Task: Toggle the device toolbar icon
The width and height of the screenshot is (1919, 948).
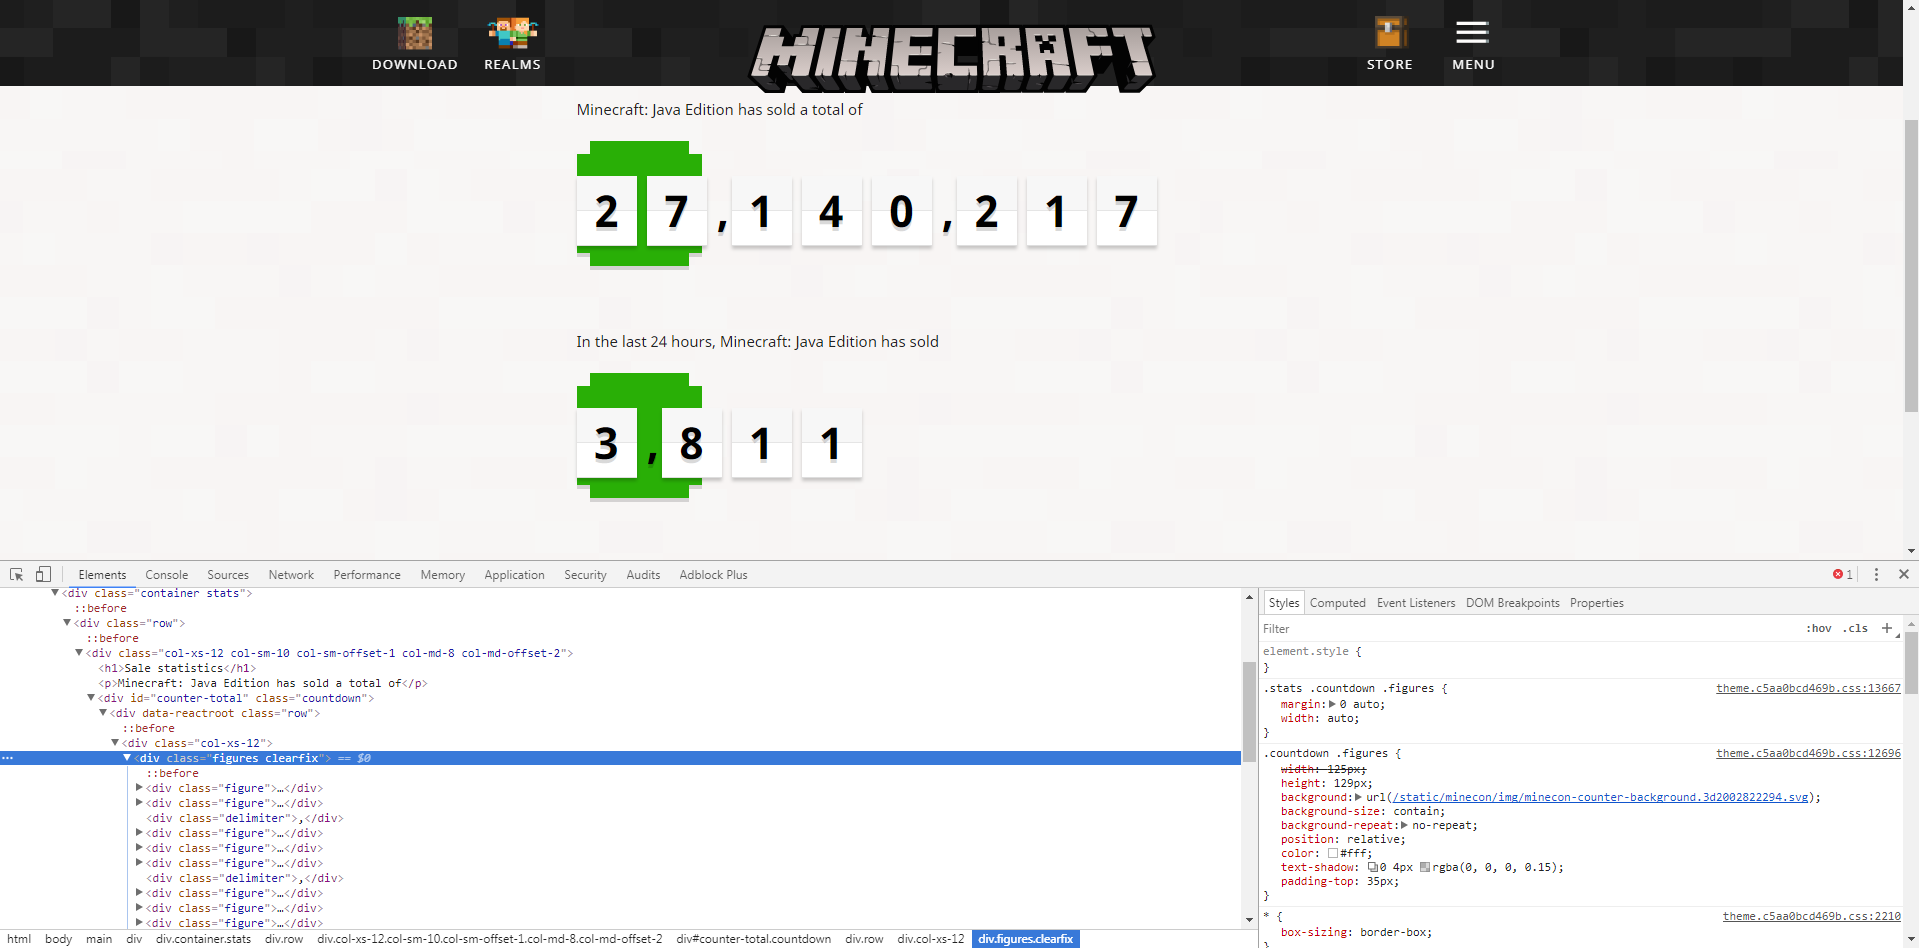Action: point(43,575)
